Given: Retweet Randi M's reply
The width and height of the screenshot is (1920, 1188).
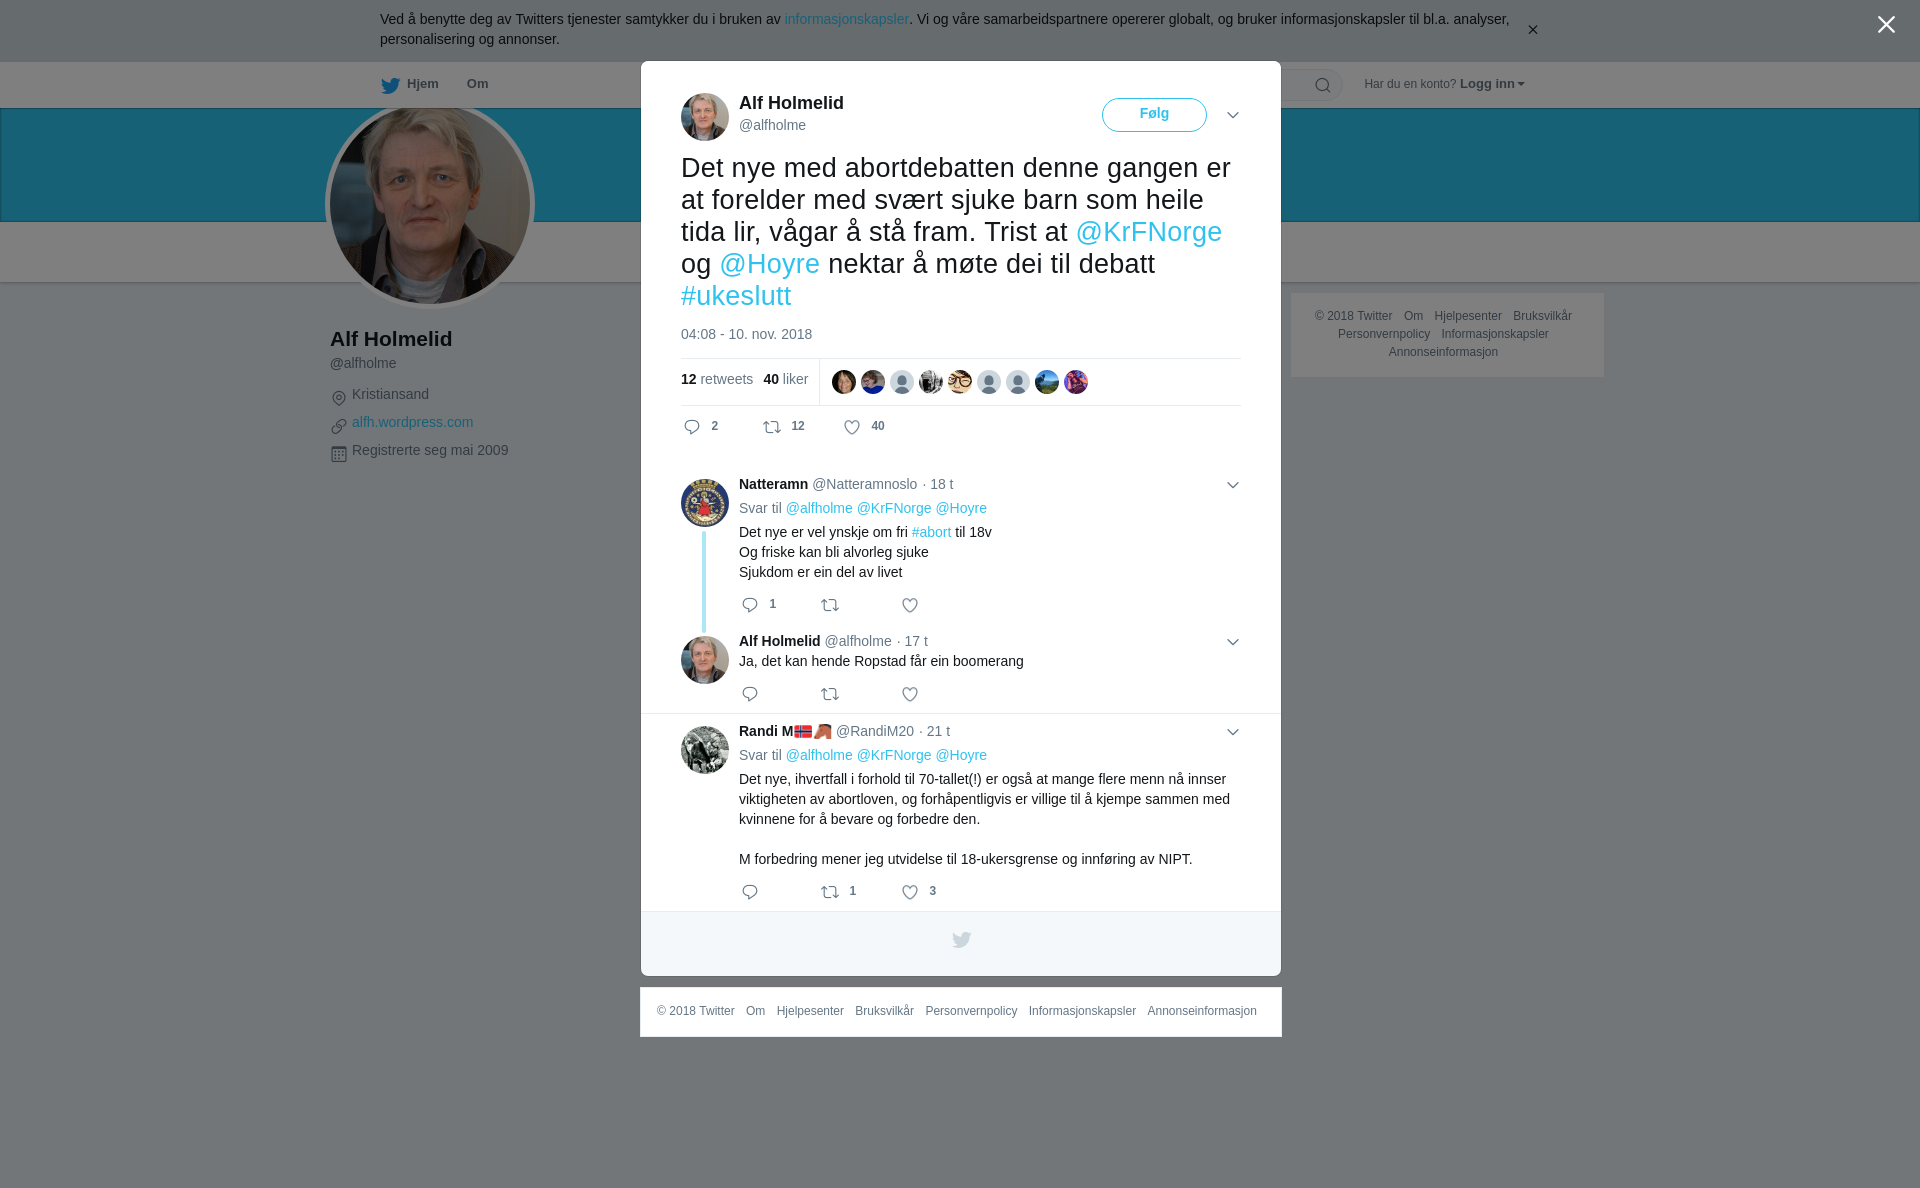Looking at the screenshot, I should pos(830,892).
